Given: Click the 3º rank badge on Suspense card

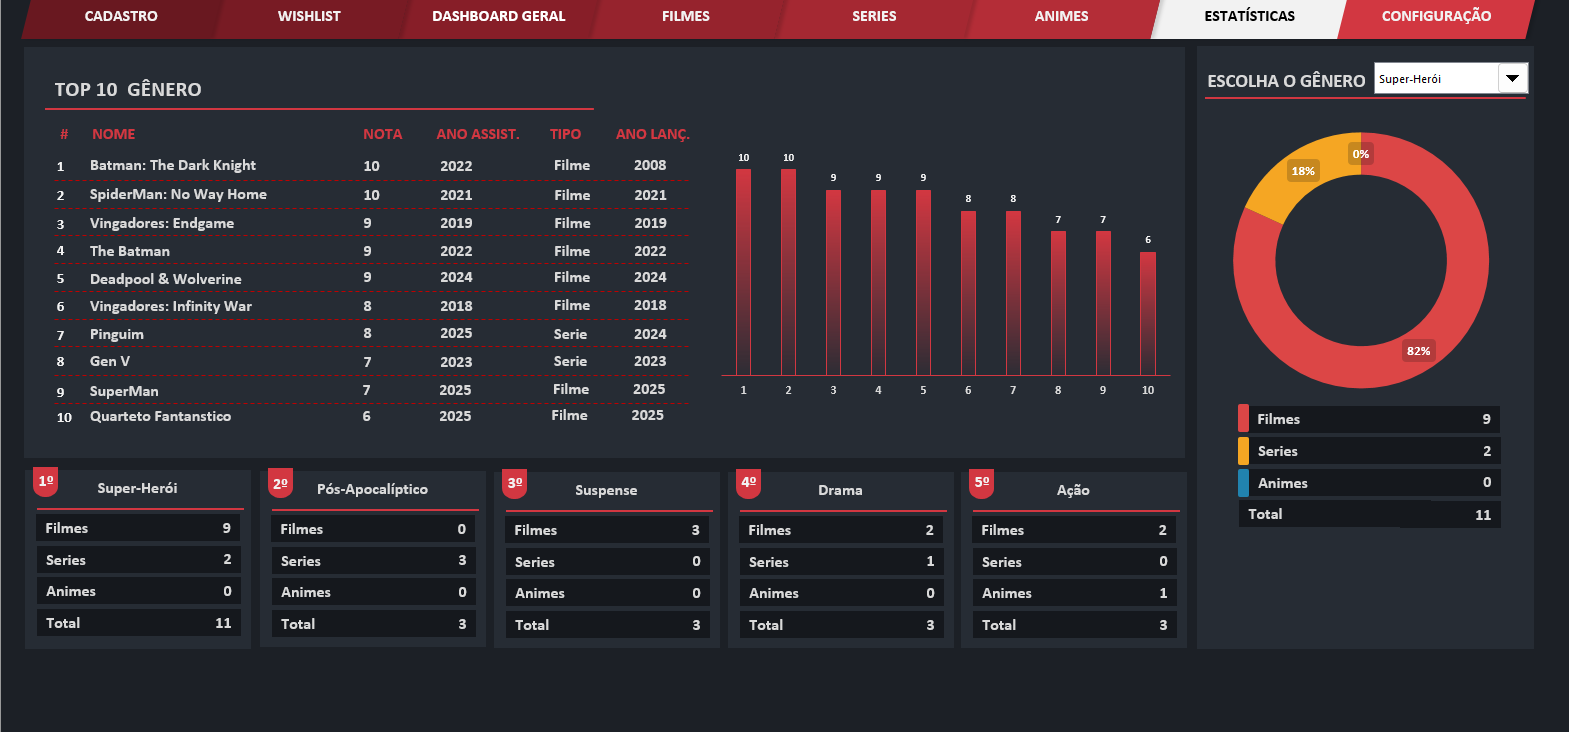Looking at the screenshot, I should pos(515,483).
